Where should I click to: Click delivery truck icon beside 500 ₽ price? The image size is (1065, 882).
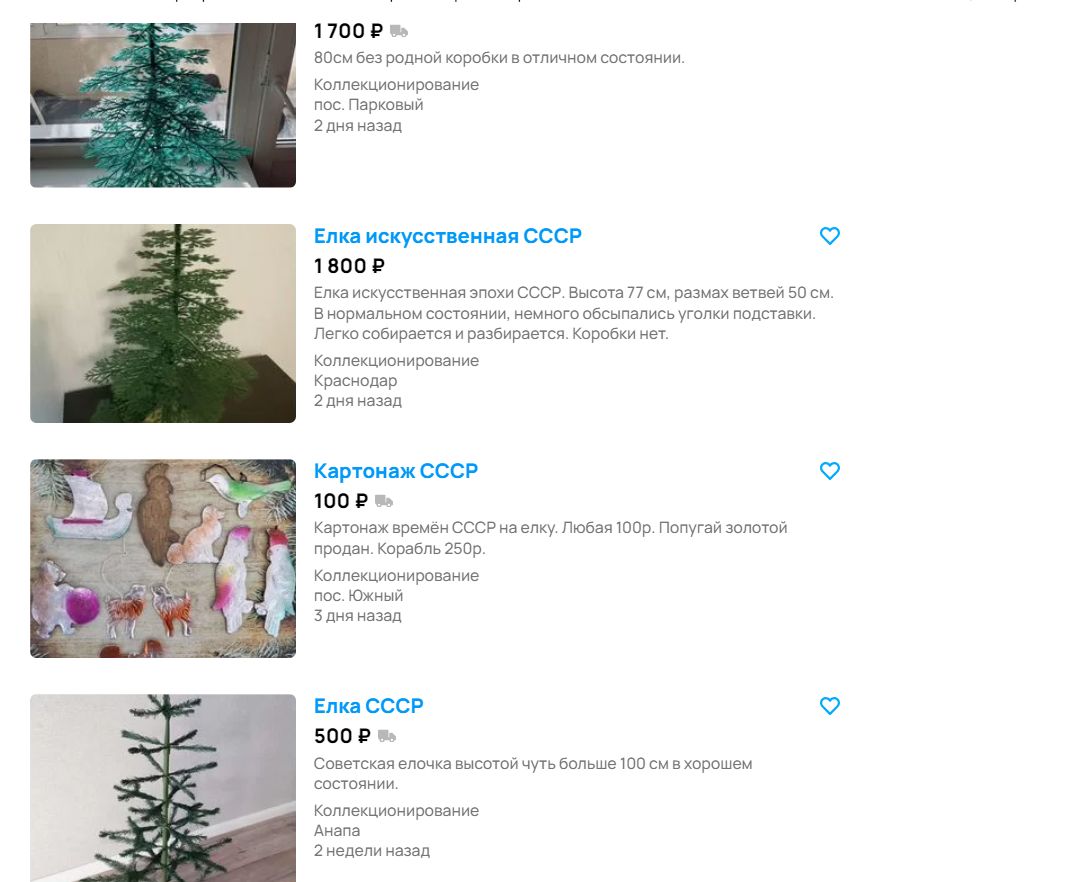[x=386, y=736]
